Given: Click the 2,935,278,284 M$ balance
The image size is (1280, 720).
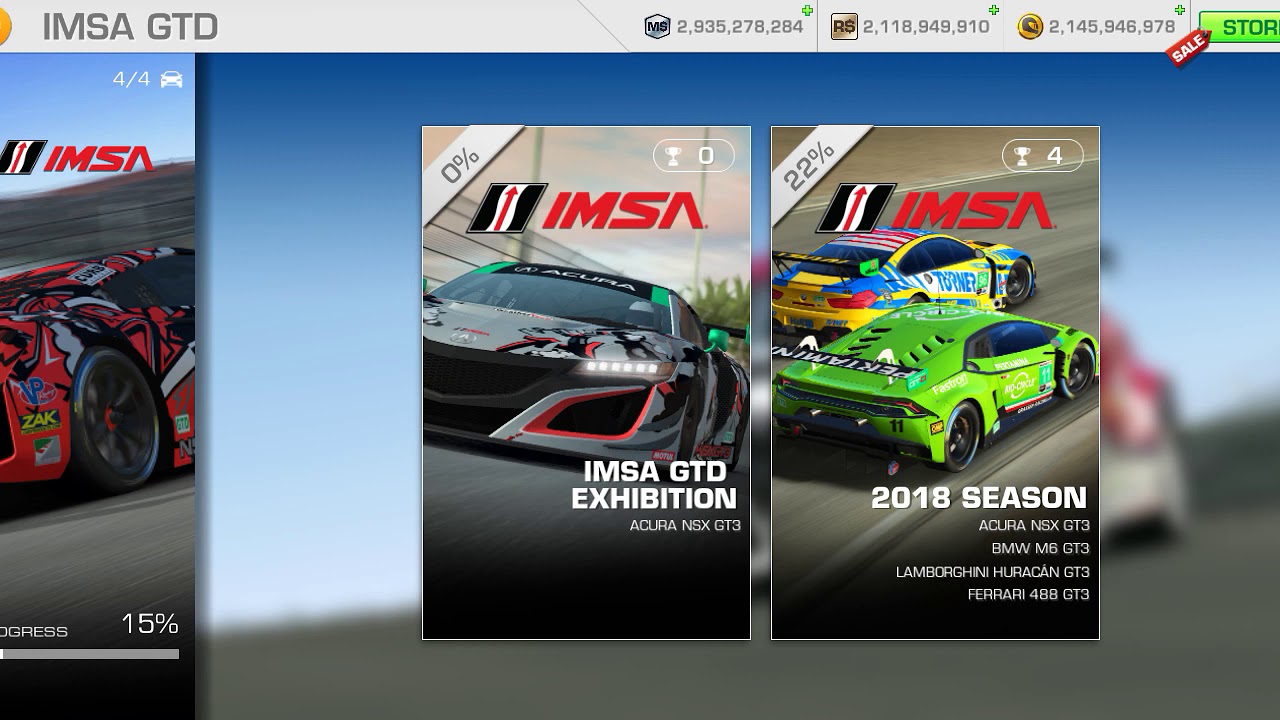Looking at the screenshot, I should pos(740,27).
